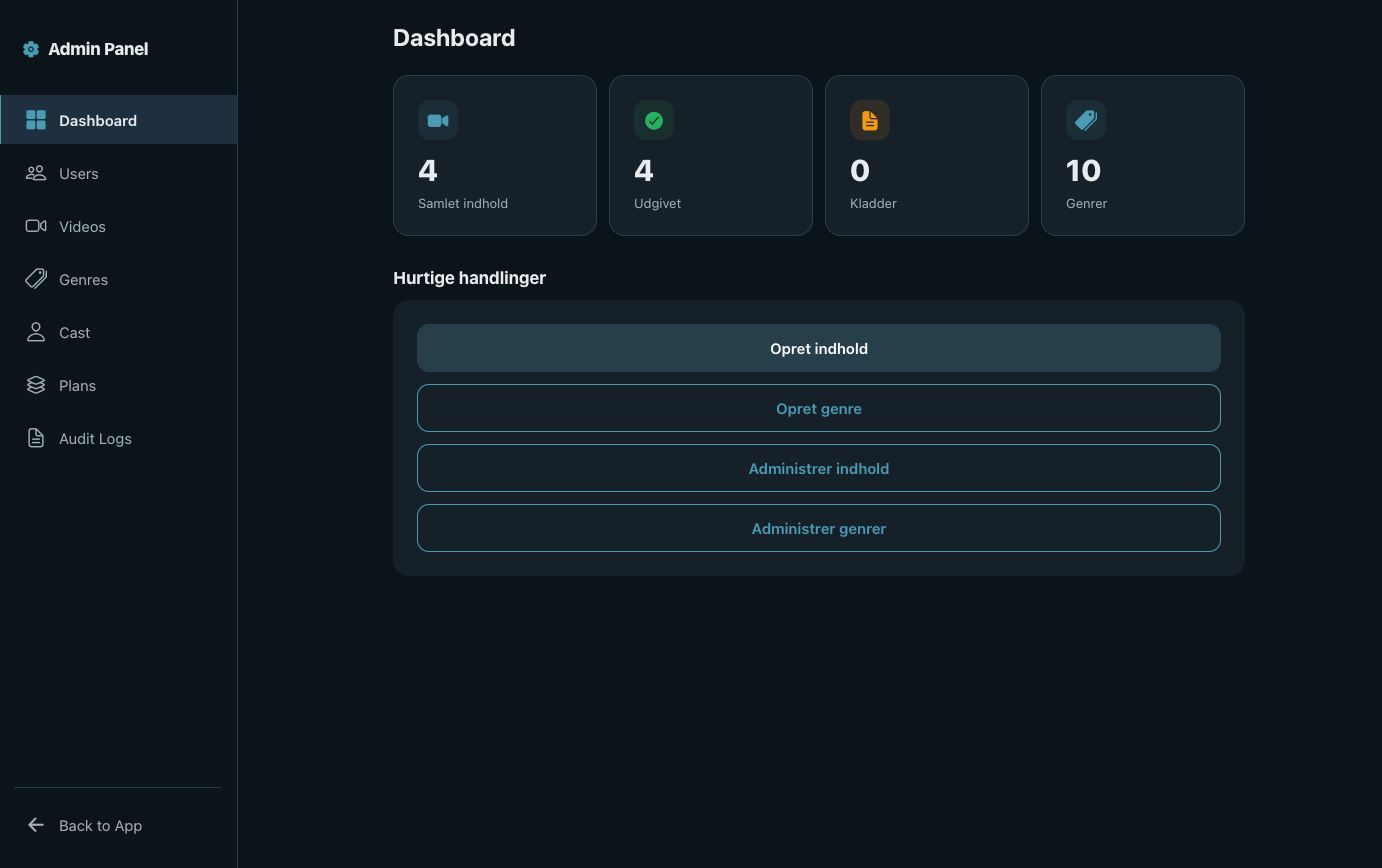Click the Genrer label
The width and height of the screenshot is (1382, 868).
click(1086, 203)
